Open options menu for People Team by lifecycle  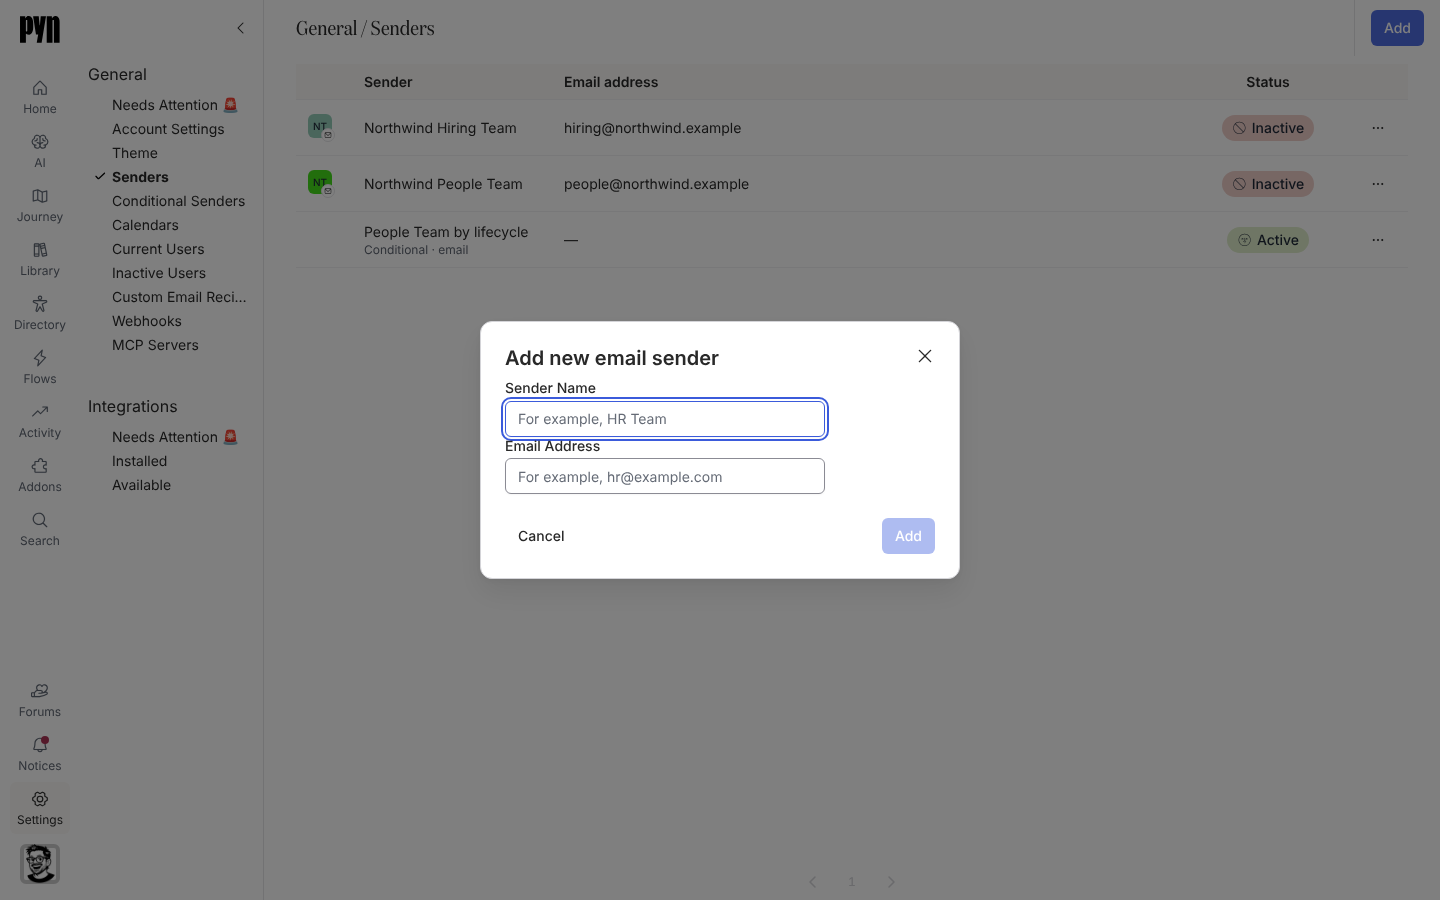pyautogui.click(x=1378, y=240)
